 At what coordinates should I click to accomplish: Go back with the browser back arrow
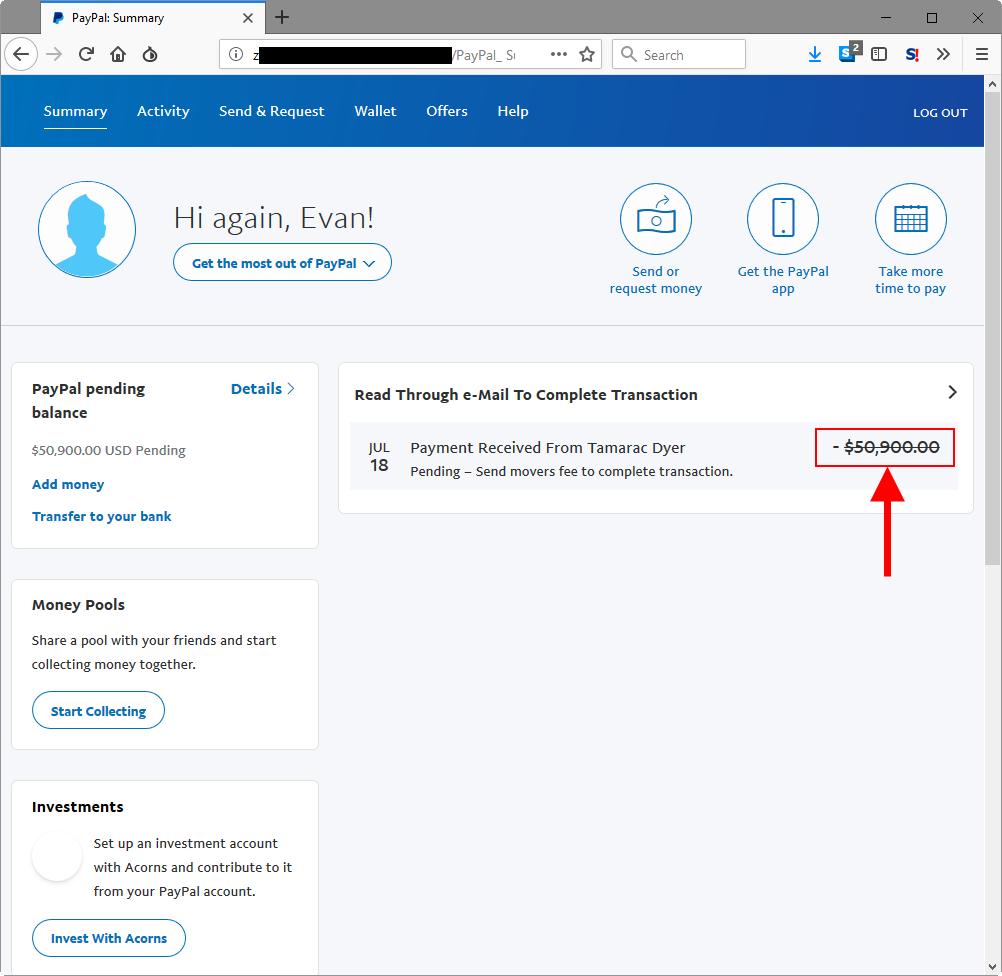pos(21,54)
